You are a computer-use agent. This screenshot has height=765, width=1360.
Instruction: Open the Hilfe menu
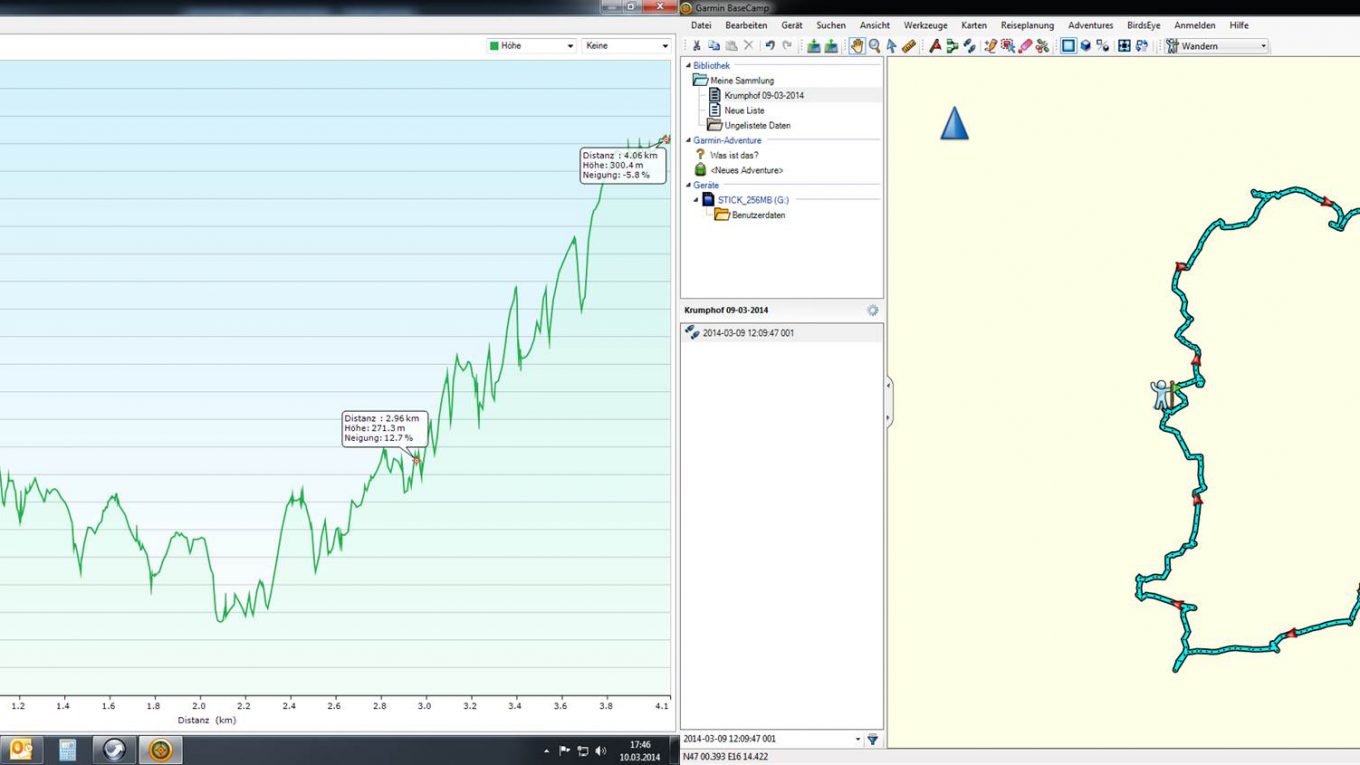pos(1239,25)
